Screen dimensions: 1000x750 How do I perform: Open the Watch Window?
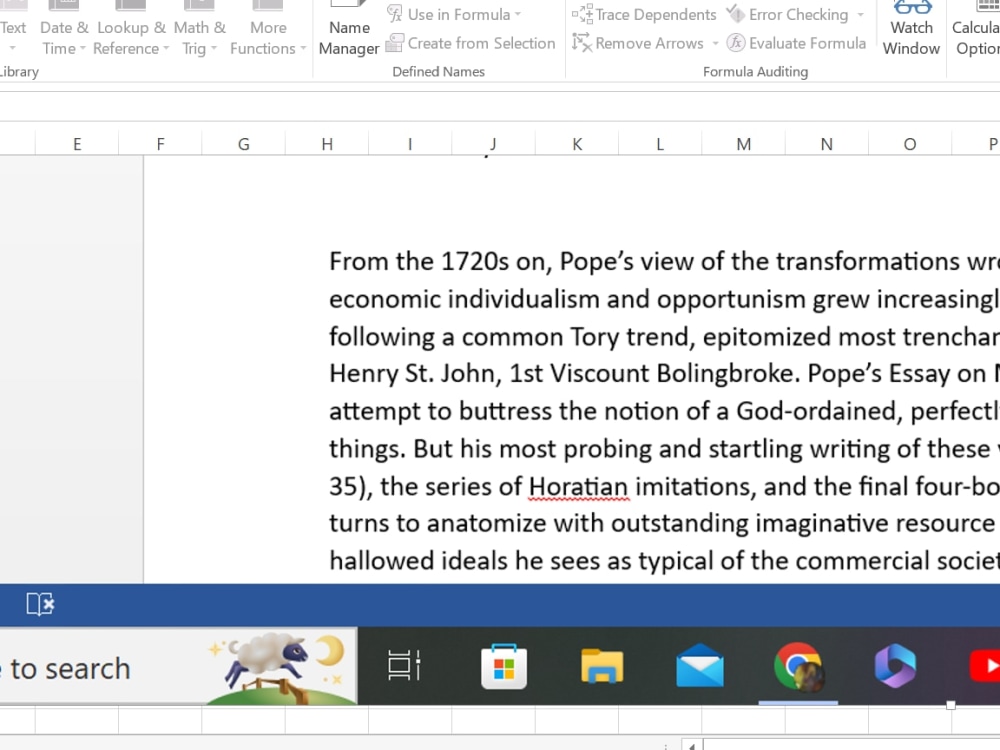click(x=911, y=29)
